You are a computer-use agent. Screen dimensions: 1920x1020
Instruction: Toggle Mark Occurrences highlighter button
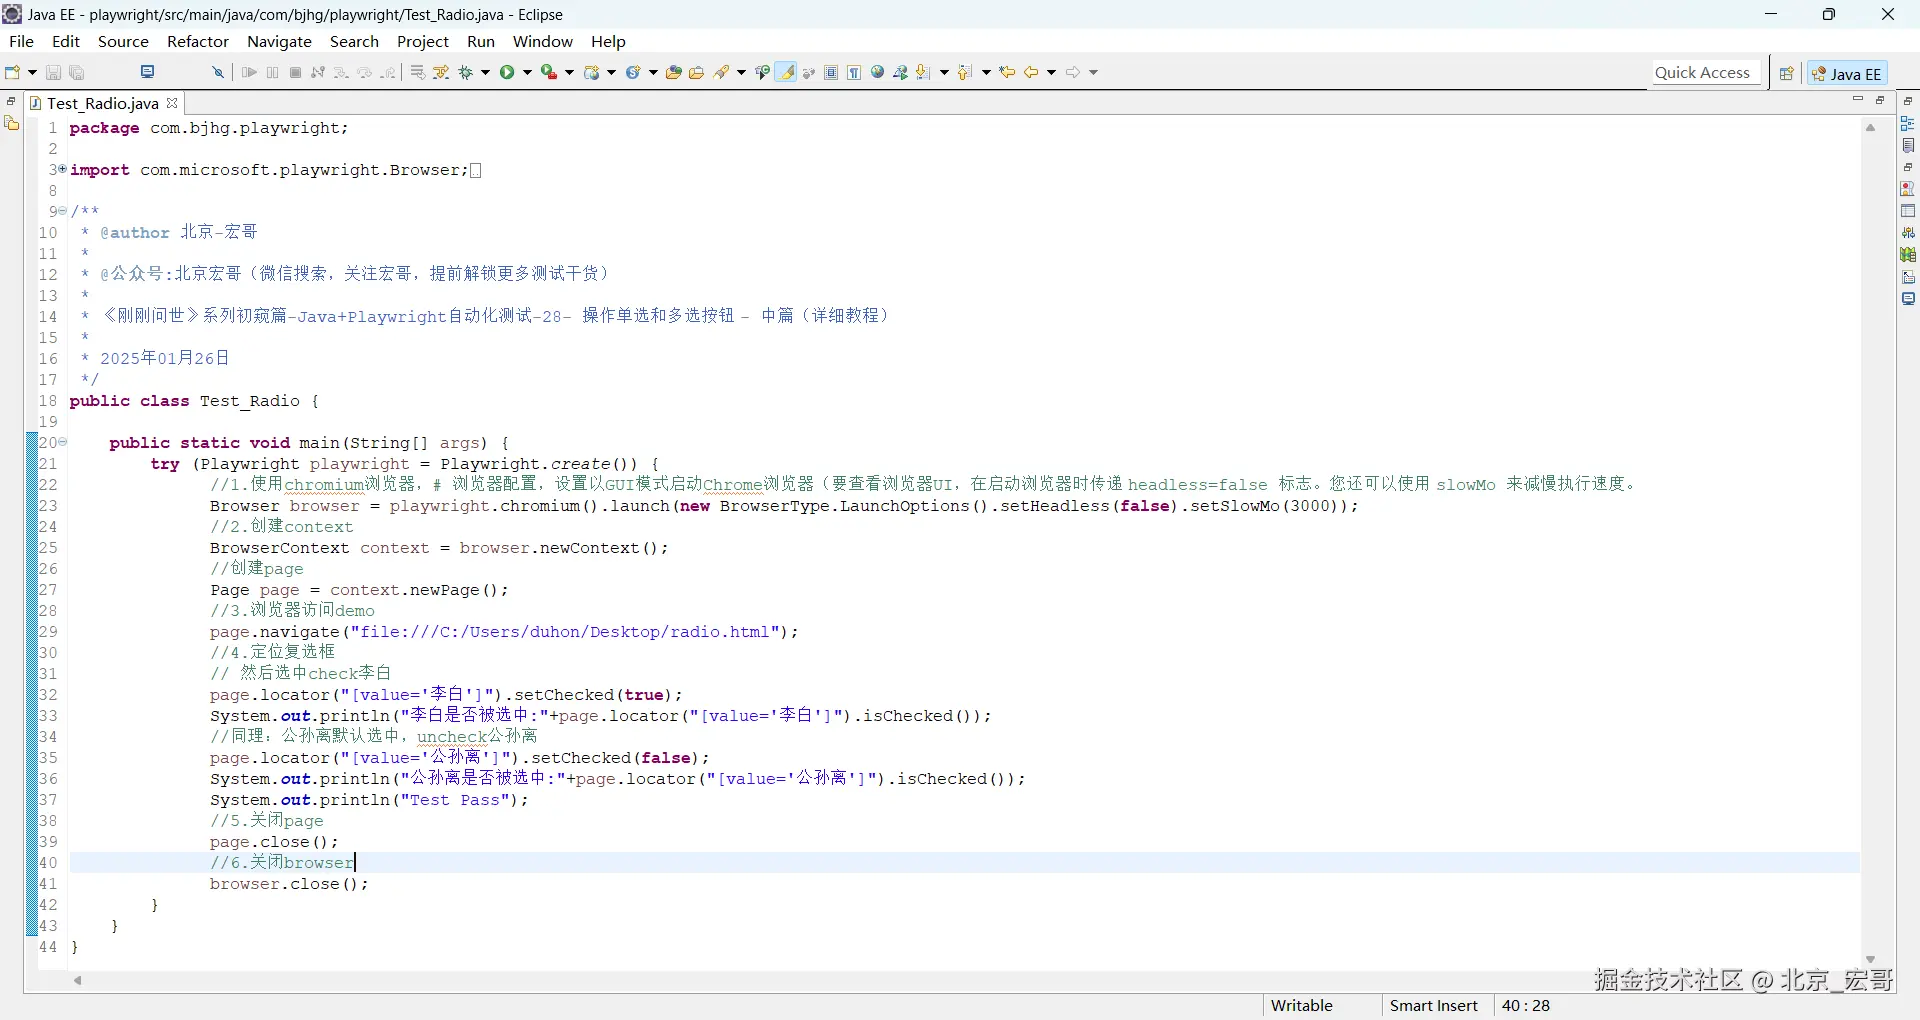[788, 72]
